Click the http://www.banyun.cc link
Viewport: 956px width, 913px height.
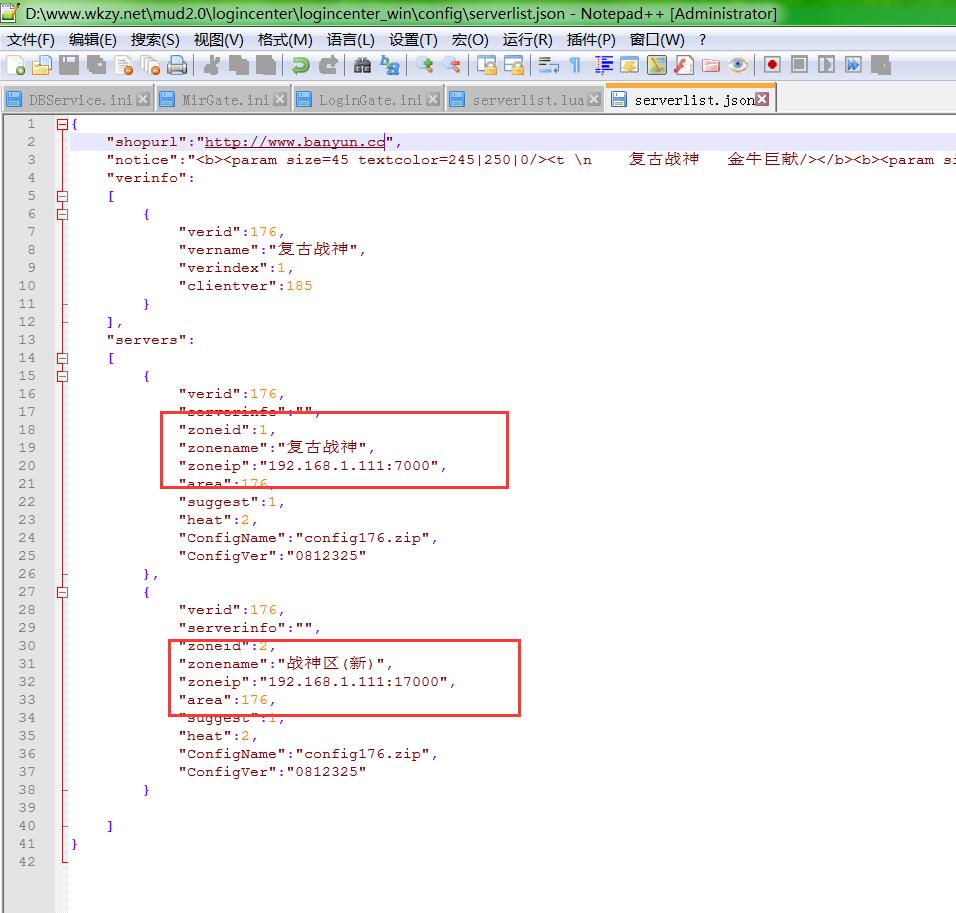[295, 142]
